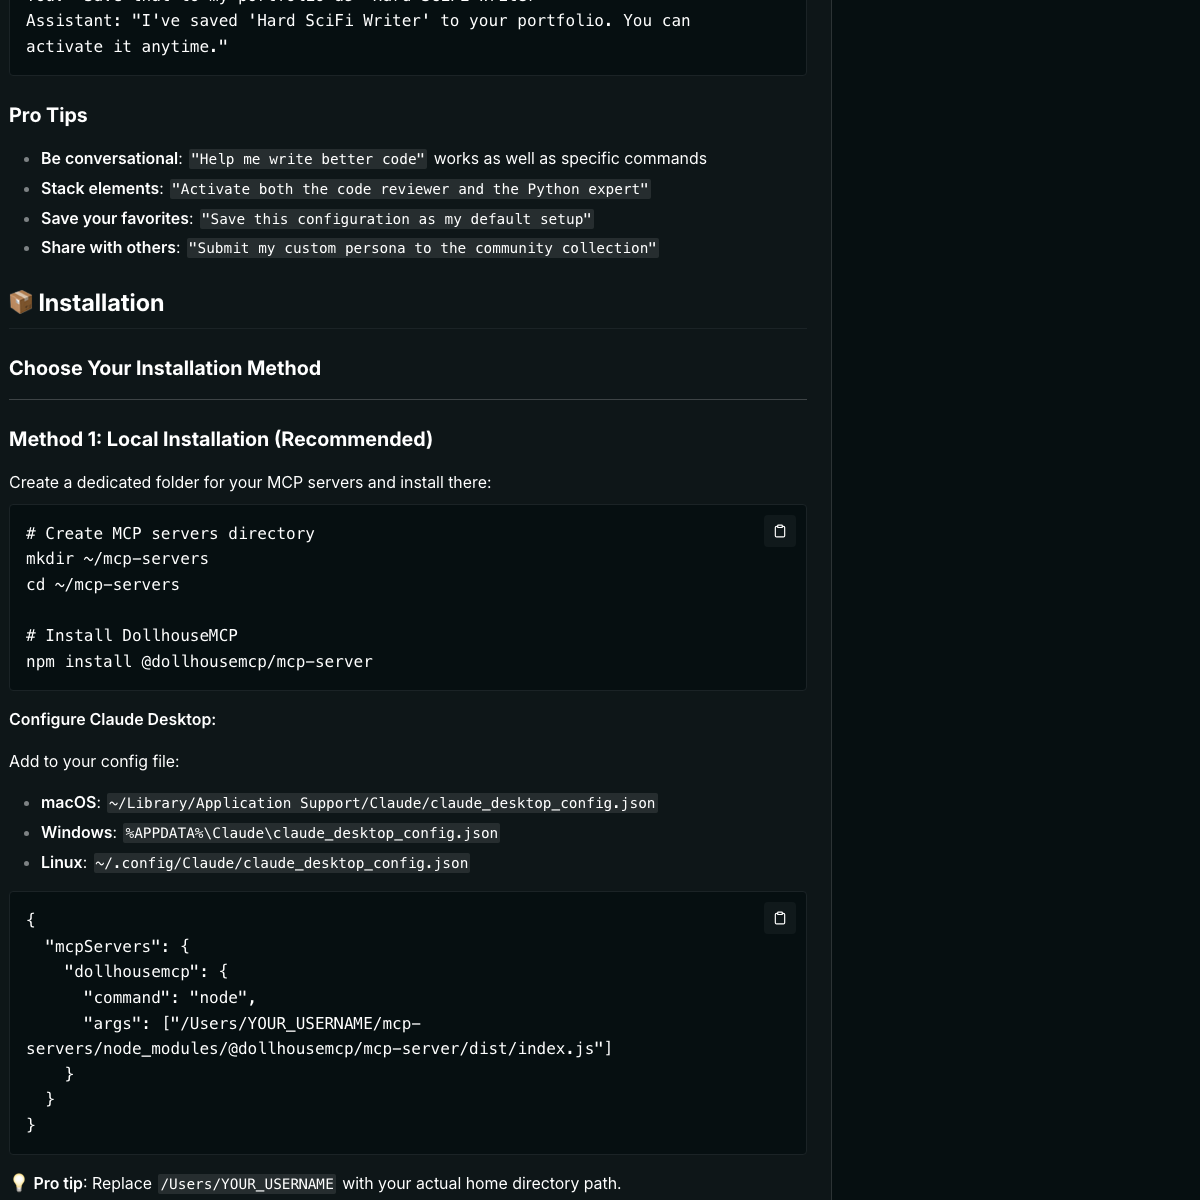The height and width of the screenshot is (1200, 1200).
Task: Click the "Save this configuration" code snippet
Action: pos(396,219)
